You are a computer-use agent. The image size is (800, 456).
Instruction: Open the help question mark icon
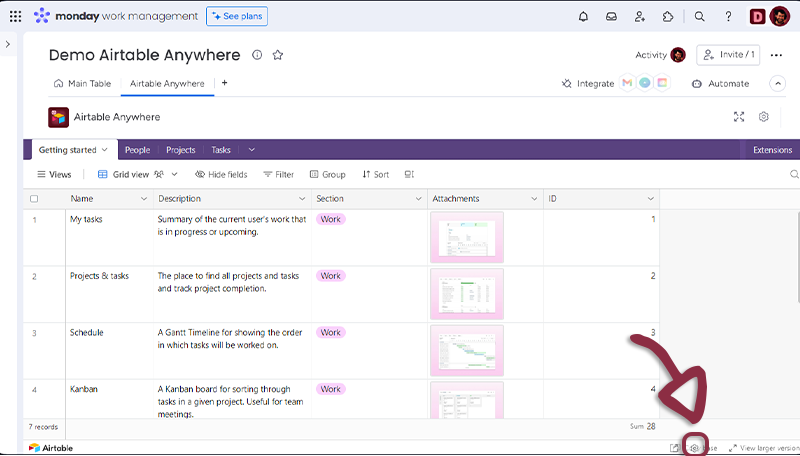(728, 16)
